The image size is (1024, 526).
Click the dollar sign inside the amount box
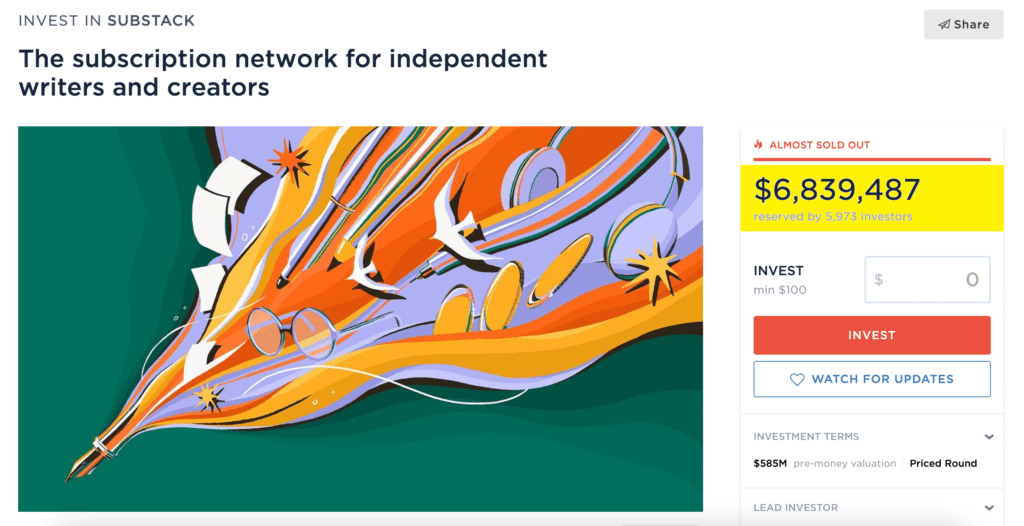pyautogui.click(x=878, y=280)
